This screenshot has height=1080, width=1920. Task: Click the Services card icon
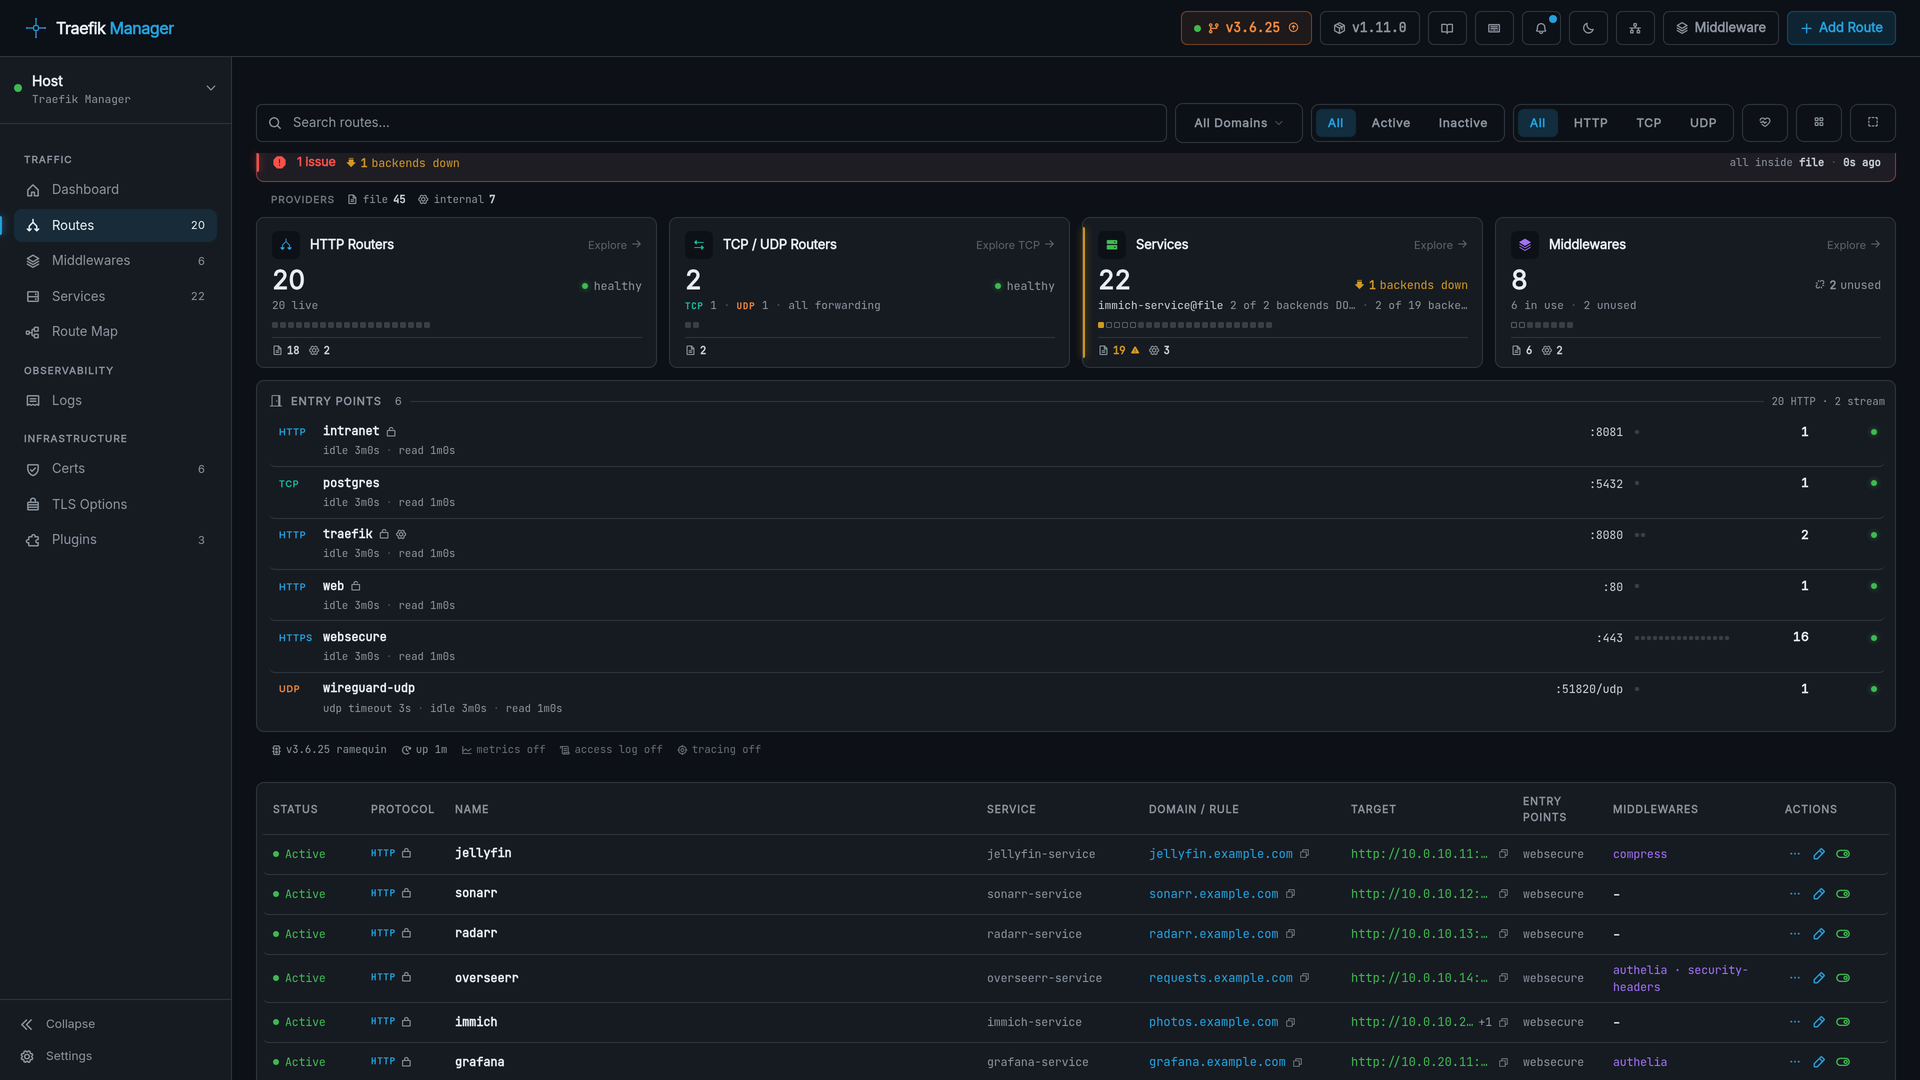[1112, 245]
